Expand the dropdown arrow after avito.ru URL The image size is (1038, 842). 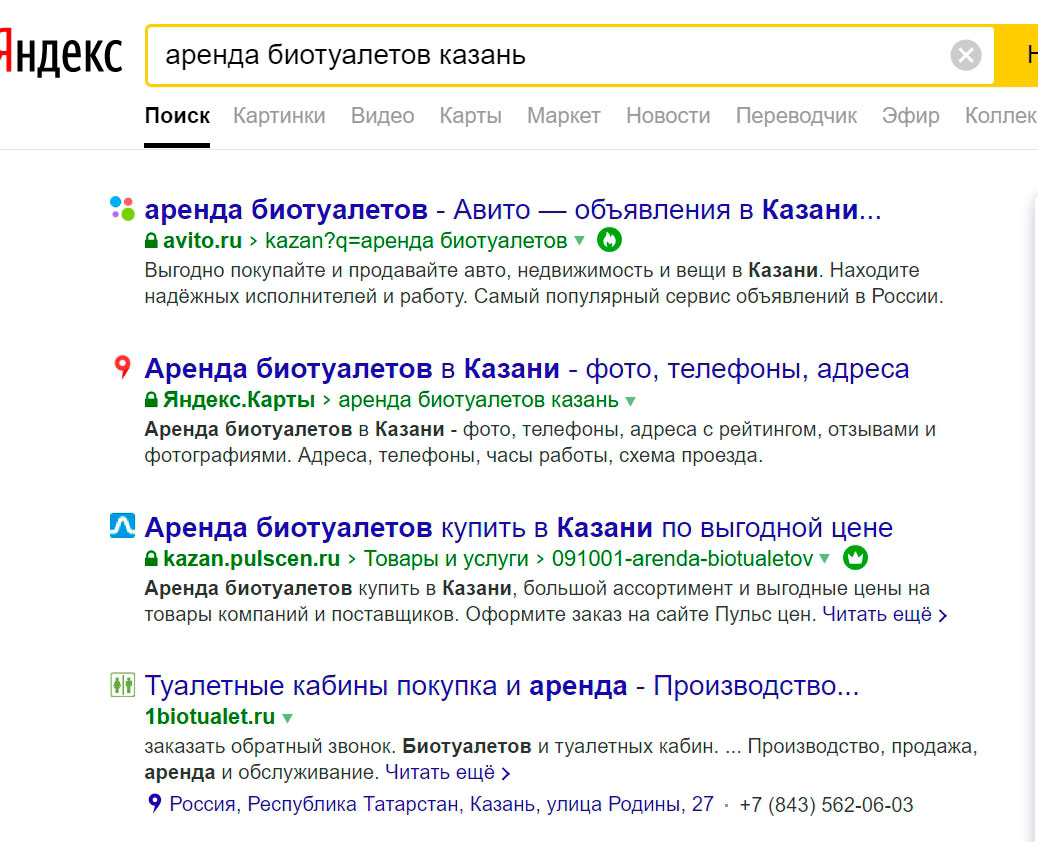pyautogui.click(x=580, y=240)
